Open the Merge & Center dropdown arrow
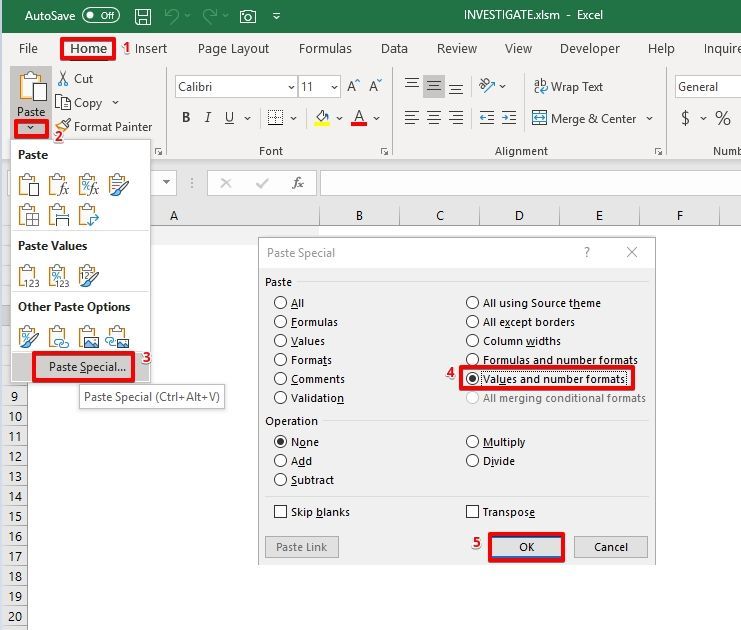The image size is (741, 630). 650,118
